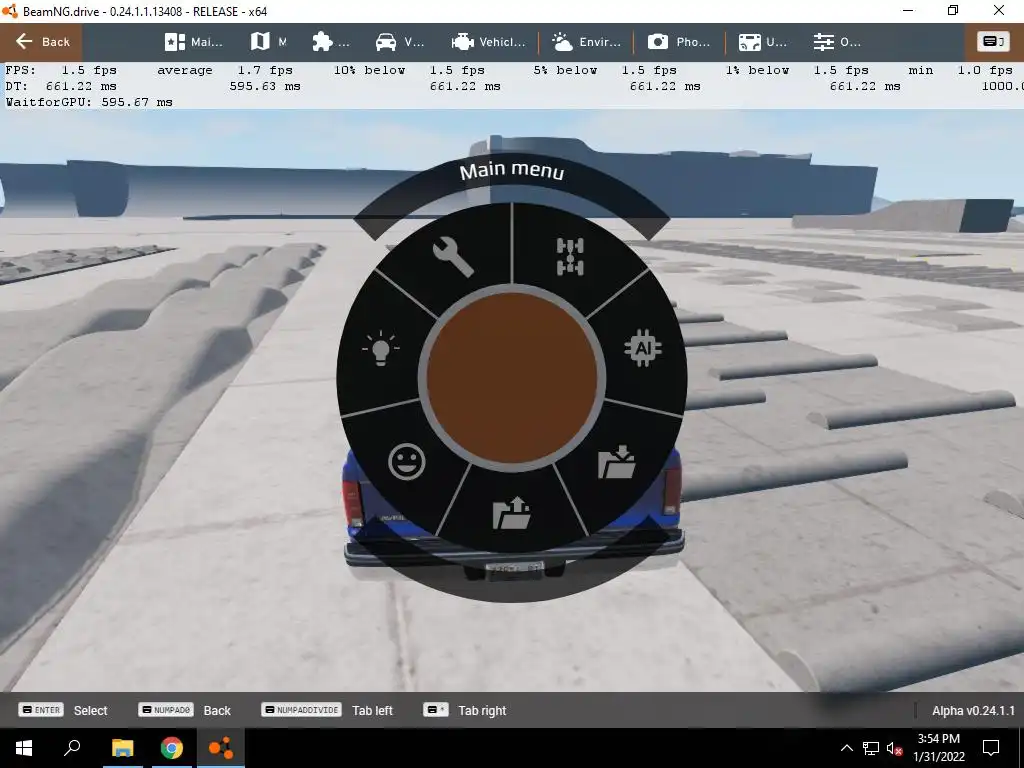Click the WaitforGPU performance readout

(89, 102)
